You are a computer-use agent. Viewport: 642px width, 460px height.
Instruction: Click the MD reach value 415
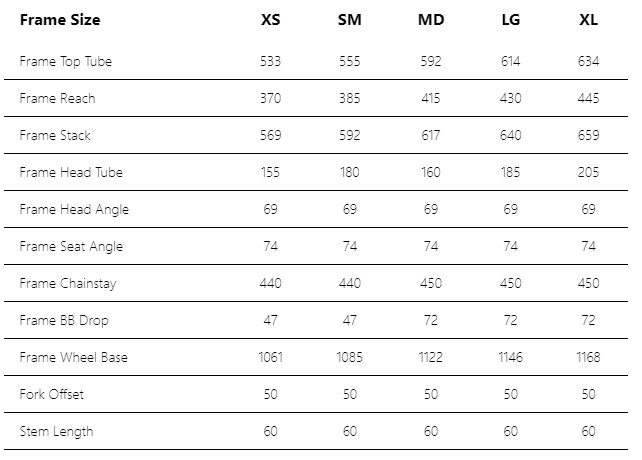431,98
